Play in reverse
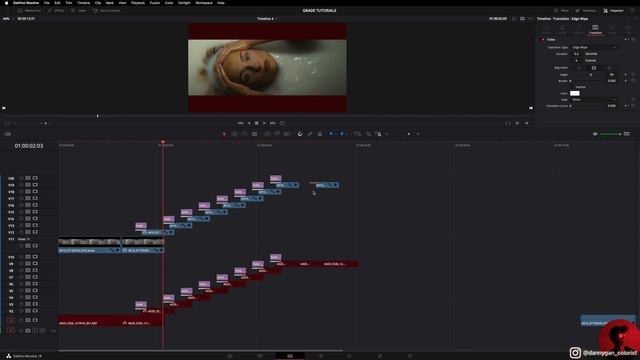640x360 pixels. tap(249, 123)
